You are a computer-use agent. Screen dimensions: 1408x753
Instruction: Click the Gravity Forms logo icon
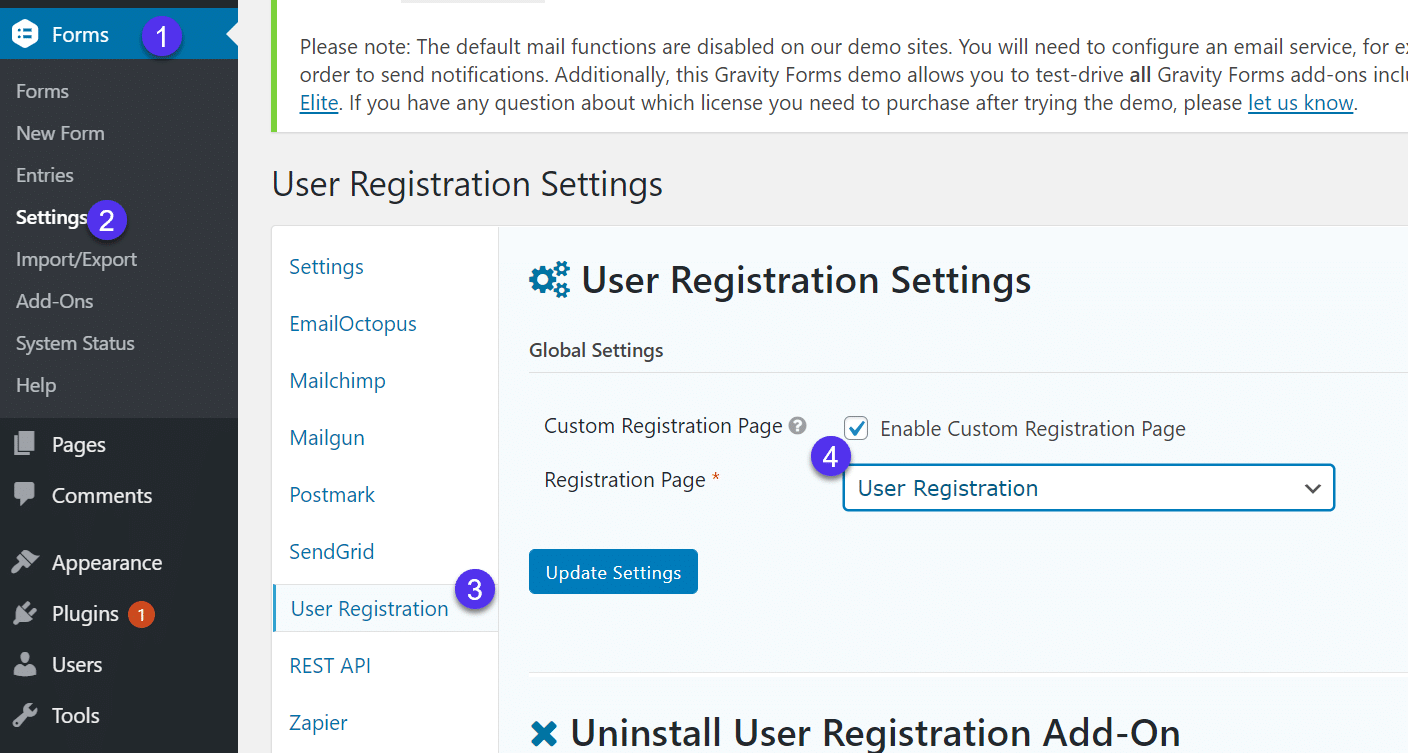(x=24, y=33)
